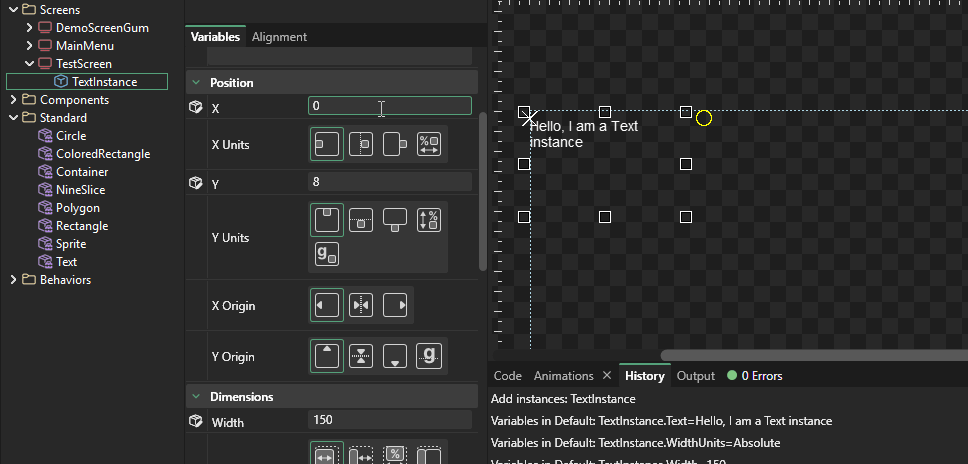This screenshot has height=464, width=968.
Task: Set X Origin to center
Action: (x=361, y=306)
